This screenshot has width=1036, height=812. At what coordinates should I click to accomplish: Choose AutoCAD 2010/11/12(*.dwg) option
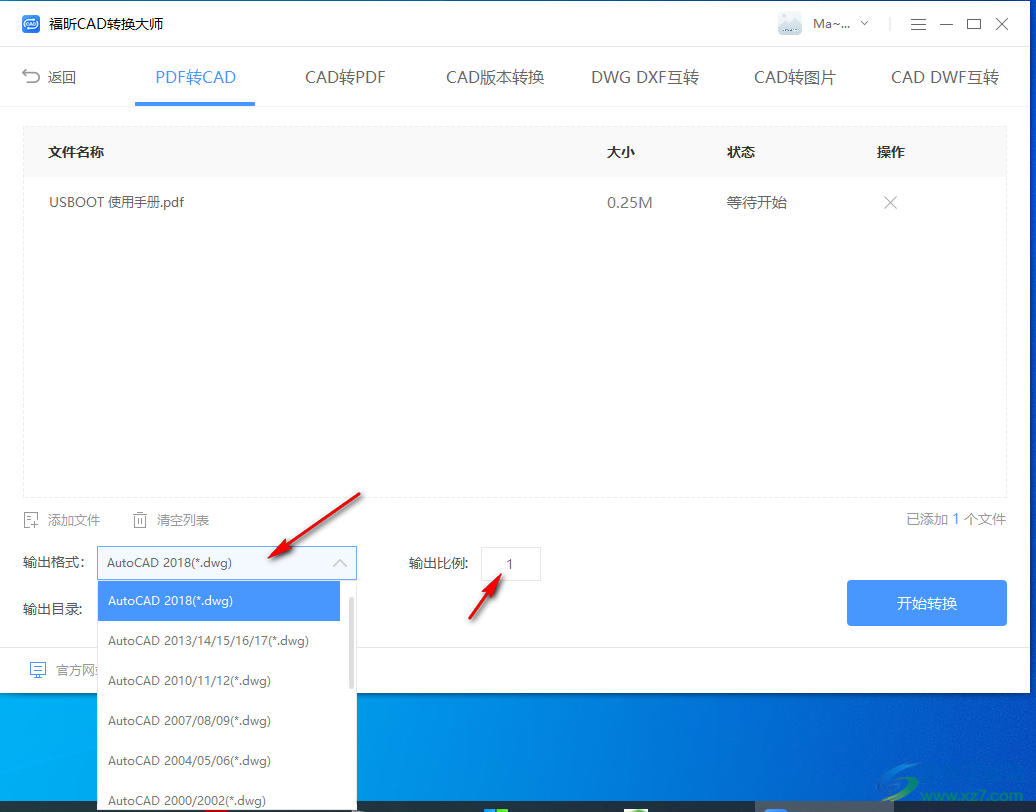pos(219,681)
